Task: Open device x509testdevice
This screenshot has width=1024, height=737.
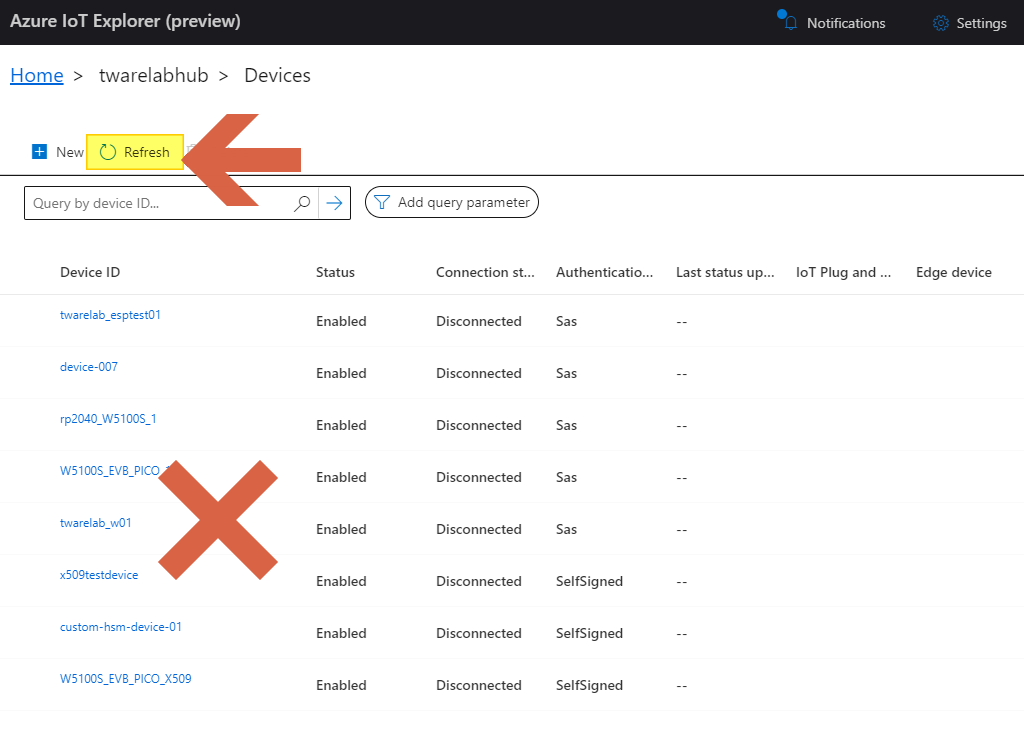Action: click(x=99, y=575)
